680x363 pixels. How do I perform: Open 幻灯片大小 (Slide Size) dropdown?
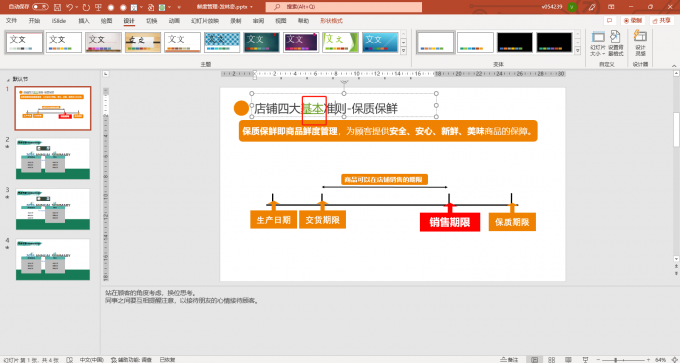pyautogui.click(x=598, y=43)
